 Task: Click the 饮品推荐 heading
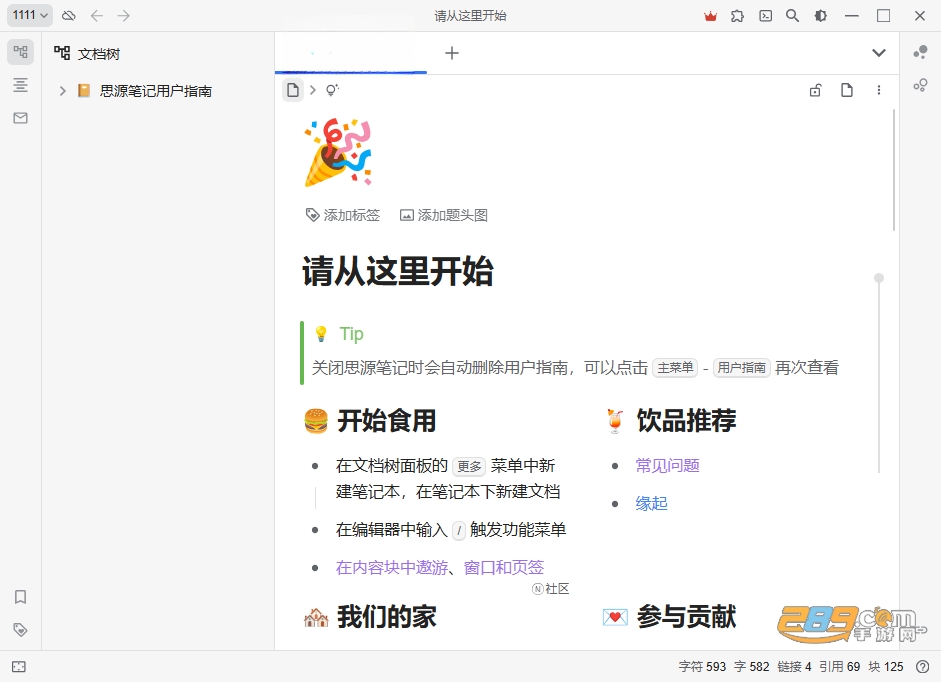click(x=687, y=420)
